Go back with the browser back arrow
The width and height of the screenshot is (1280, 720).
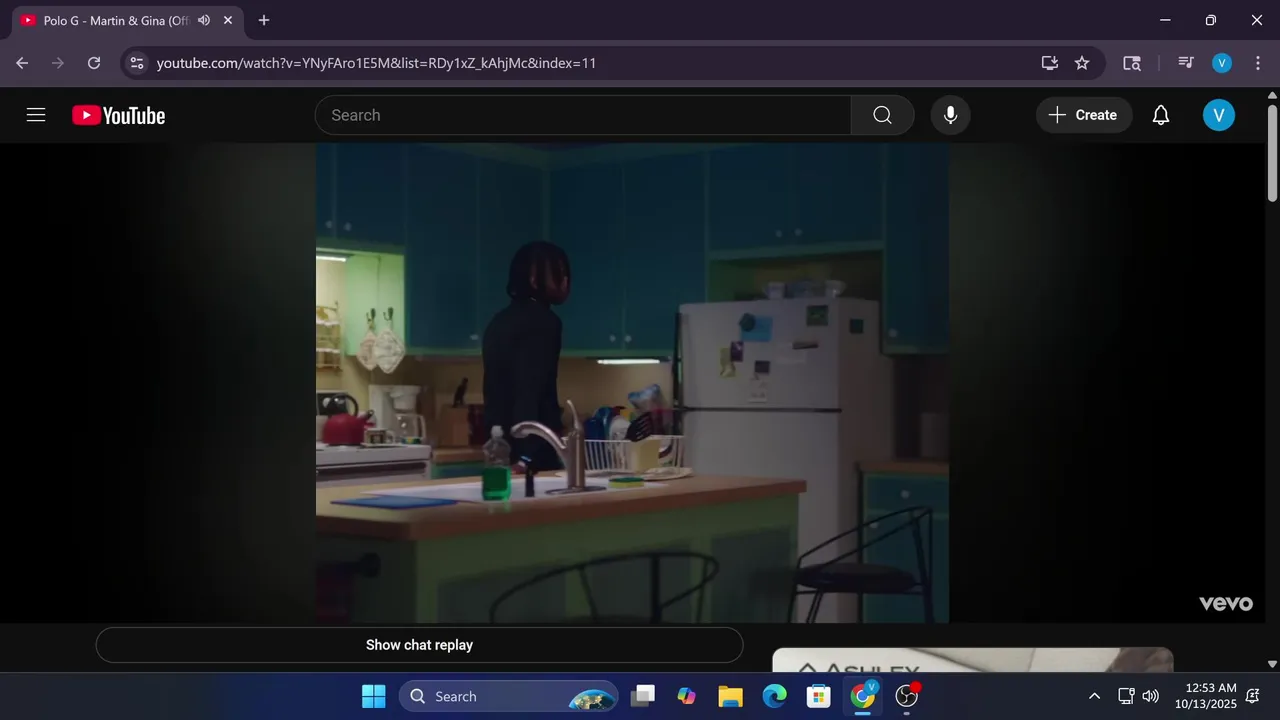[x=22, y=63]
